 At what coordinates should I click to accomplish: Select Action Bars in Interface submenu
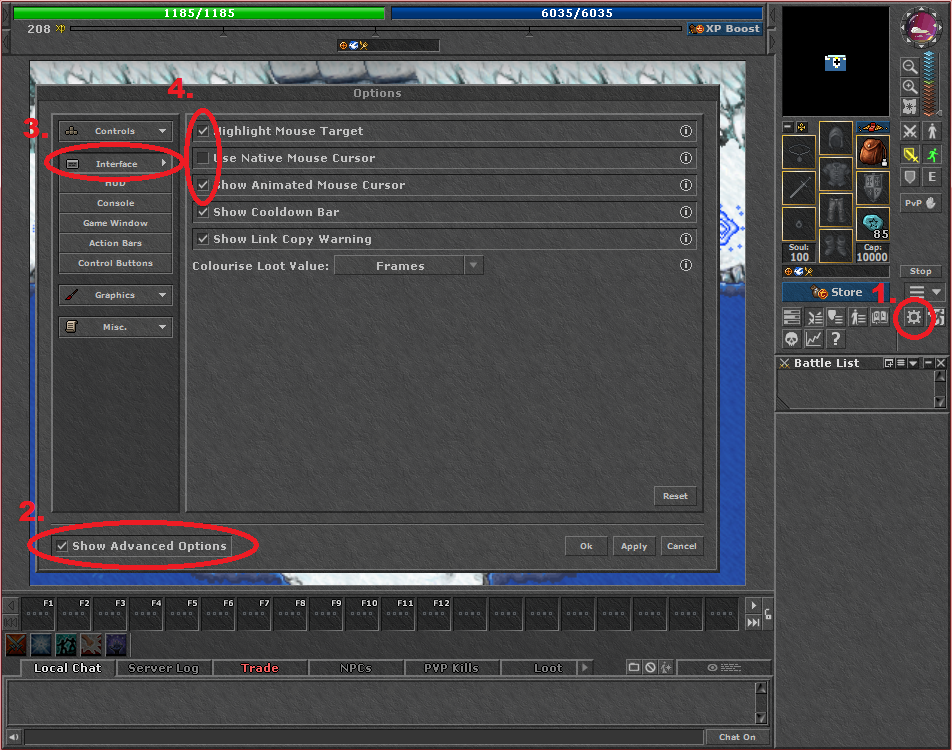tap(115, 243)
